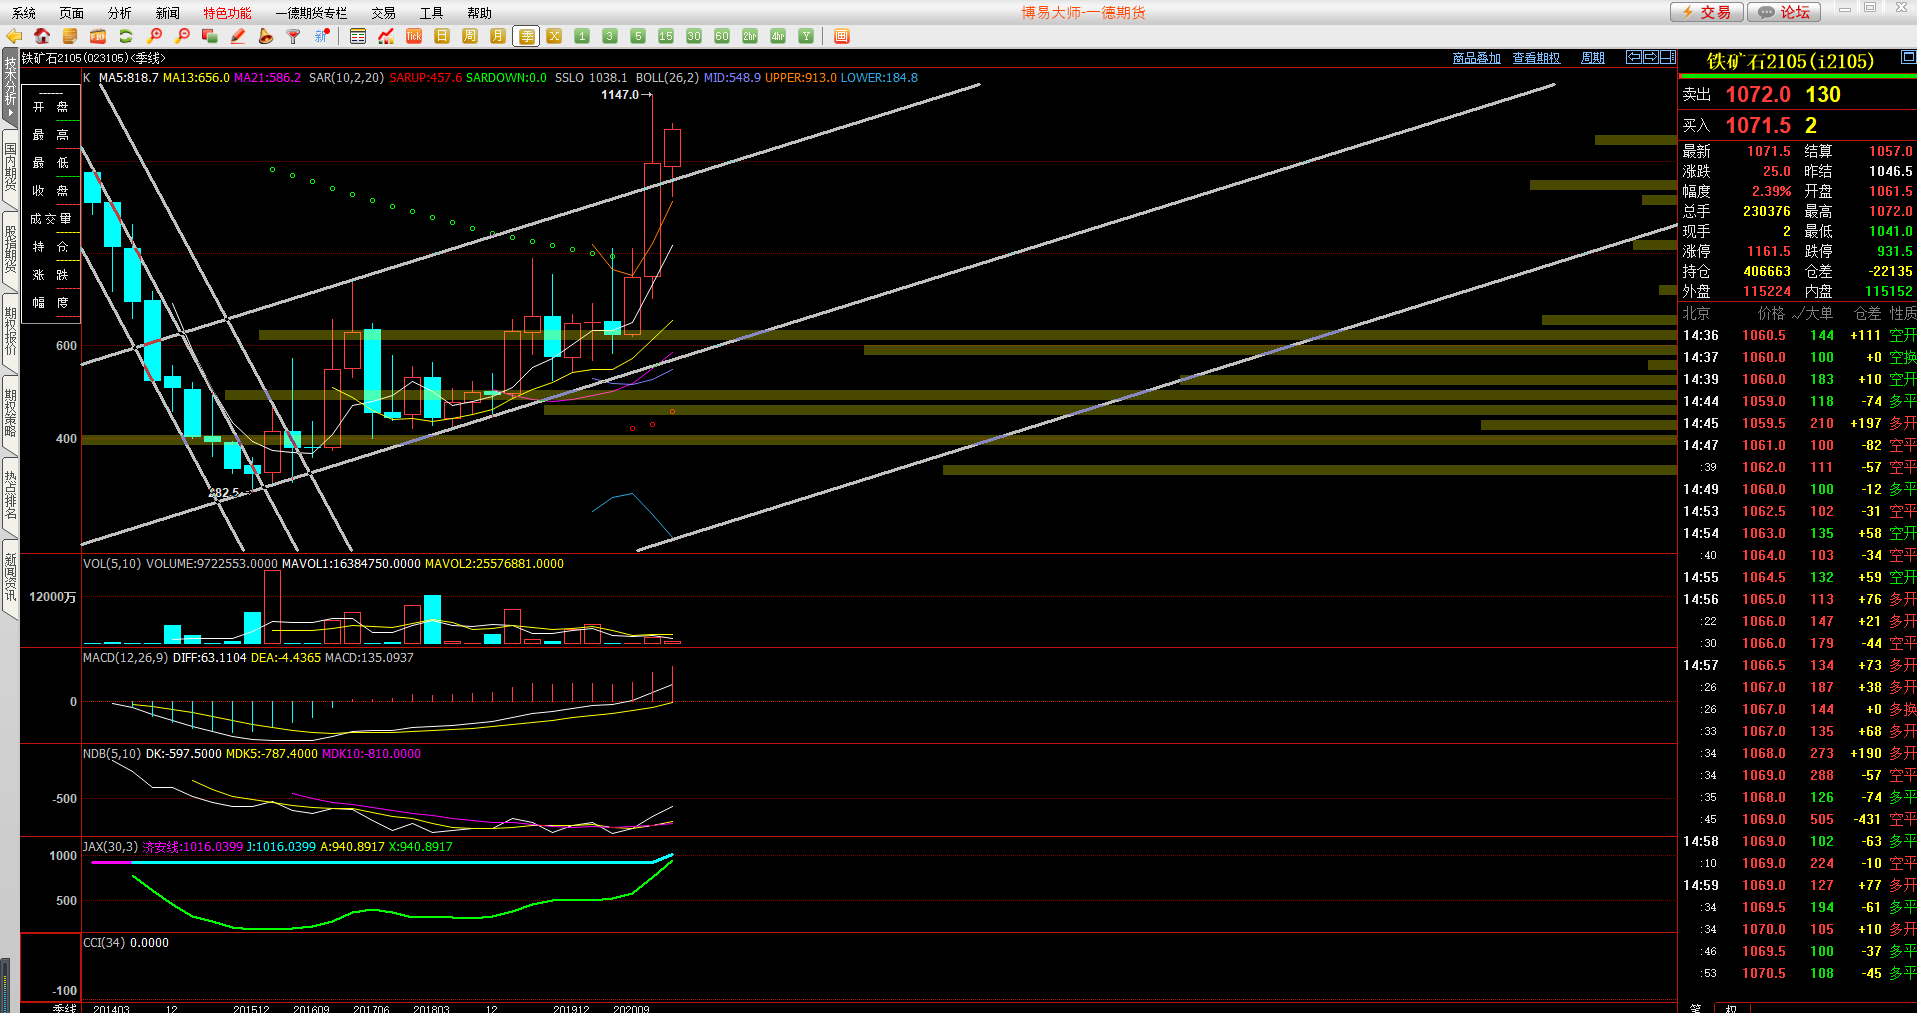1917x1013 pixels.
Task: Select the green Y yearly period icon
Action: (806, 36)
